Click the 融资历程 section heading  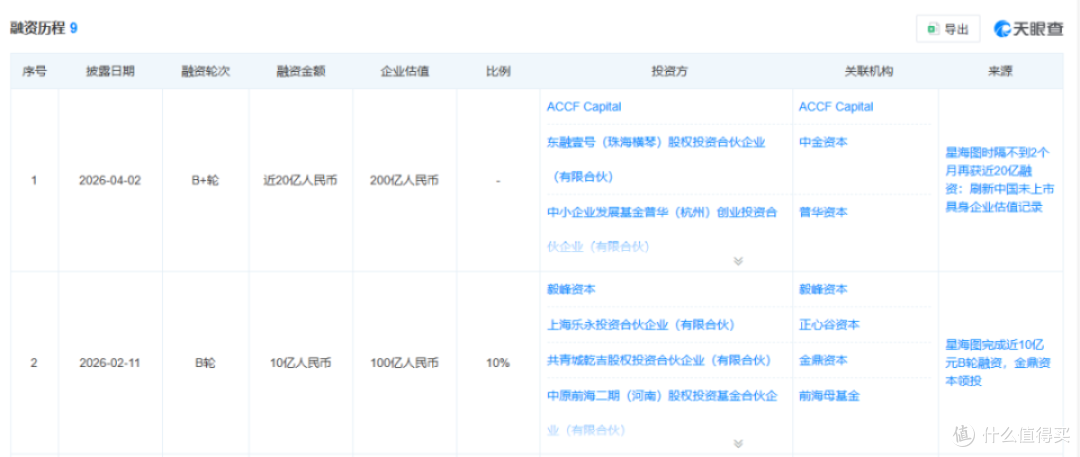[x=37, y=28]
